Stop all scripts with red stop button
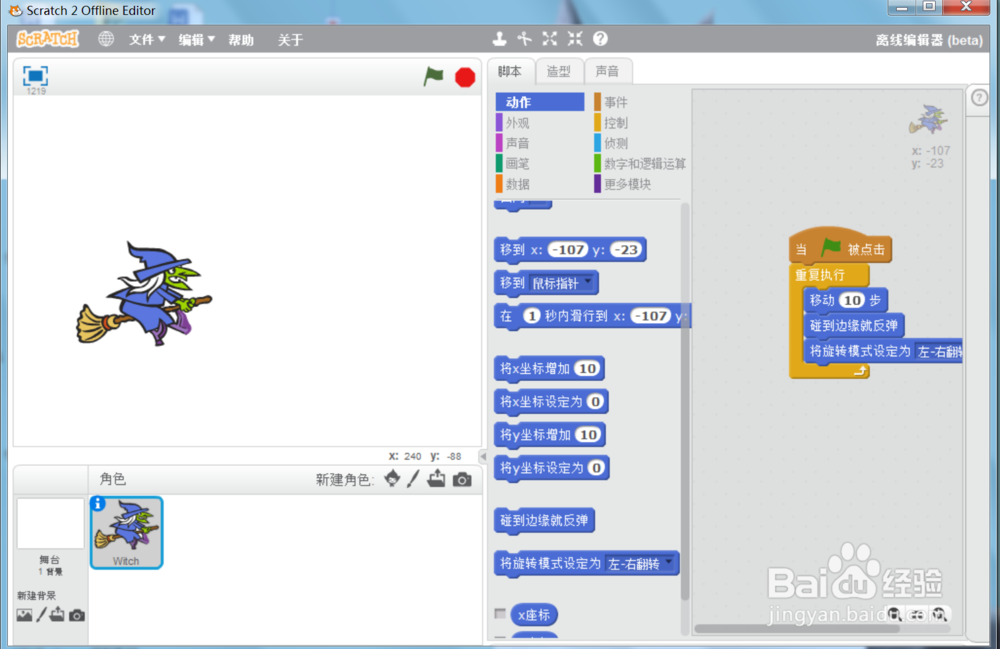Screen dimensions: 1000x649 [x=465, y=77]
